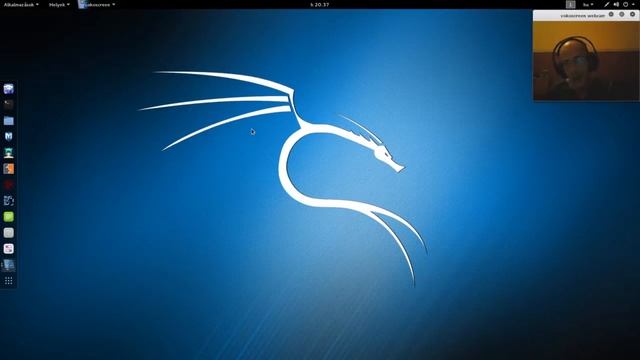Click the tray icon left of volume
Image resolution: width=640 pixels, height=360 pixels.
607,4
